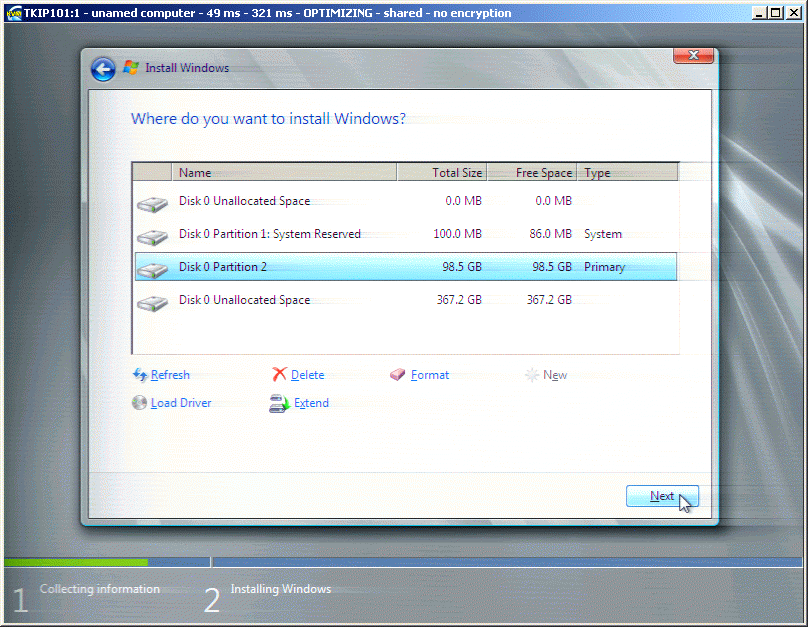This screenshot has height=627, width=808.
Task: Click the 86.0 MB free space cell
Action: (550, 234)
